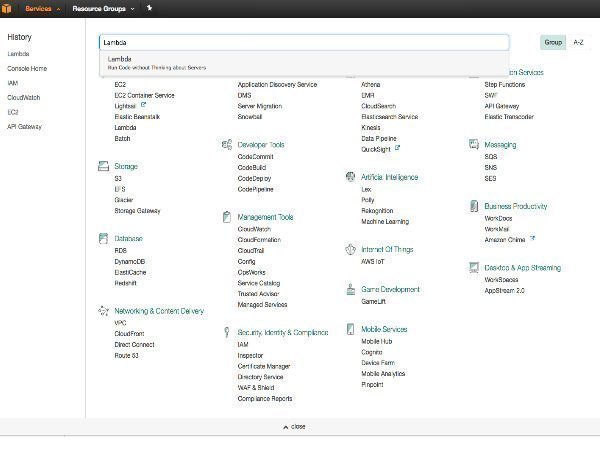Open the Services dropdown menu
The image size is (600, 450).
click(x=40, y=7)
